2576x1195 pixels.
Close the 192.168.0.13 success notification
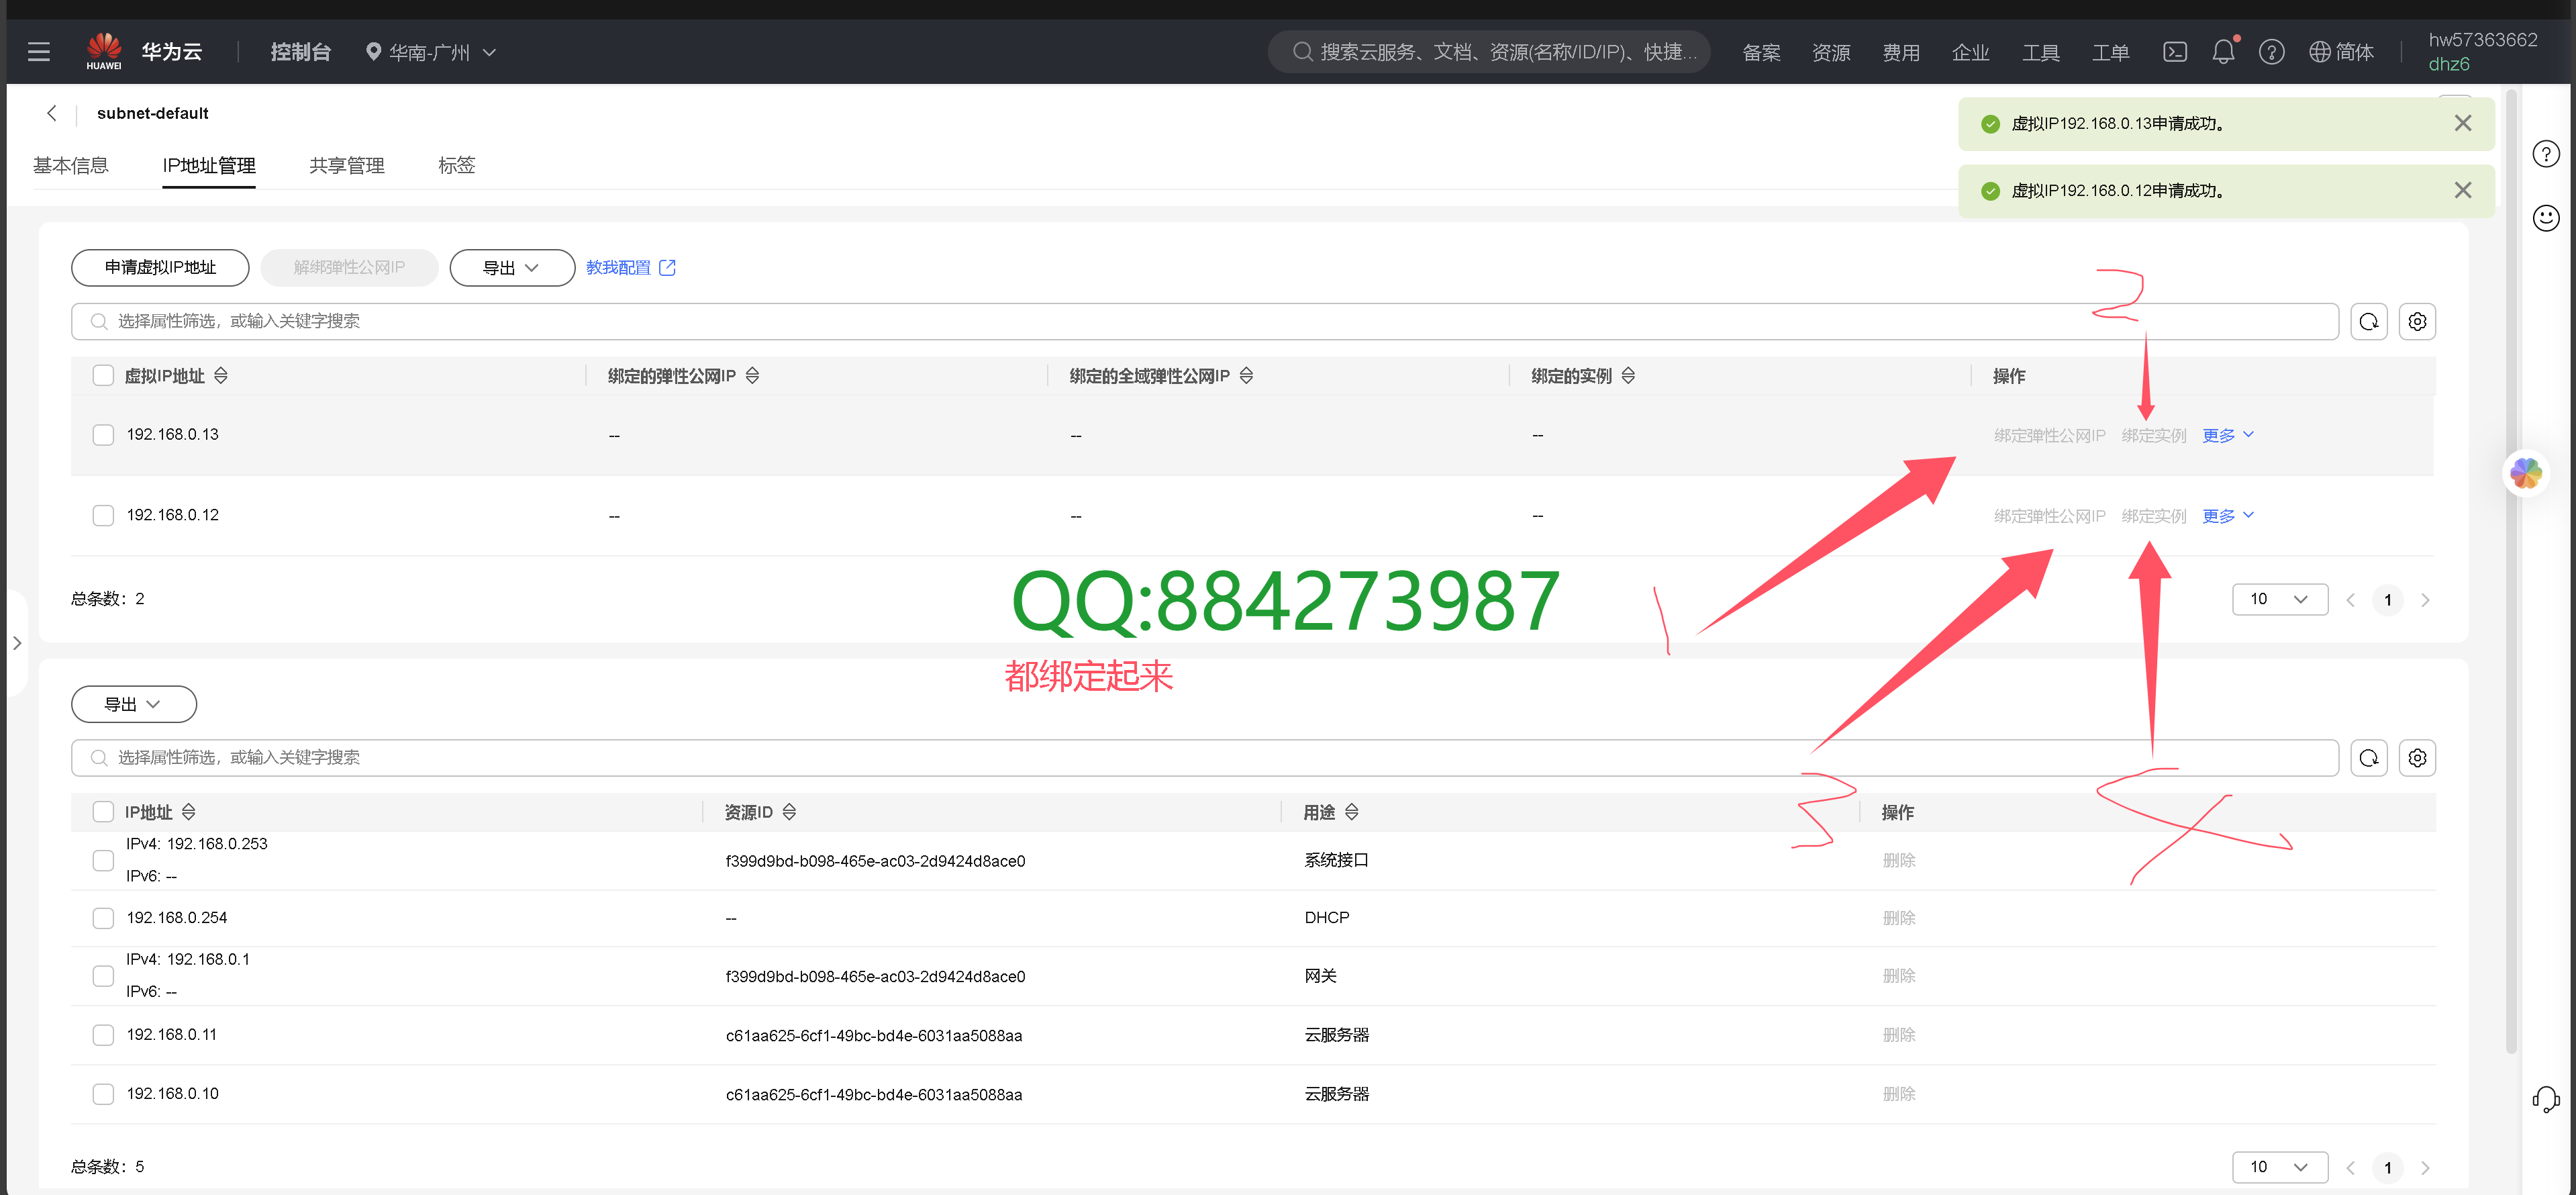point(2462,123)
